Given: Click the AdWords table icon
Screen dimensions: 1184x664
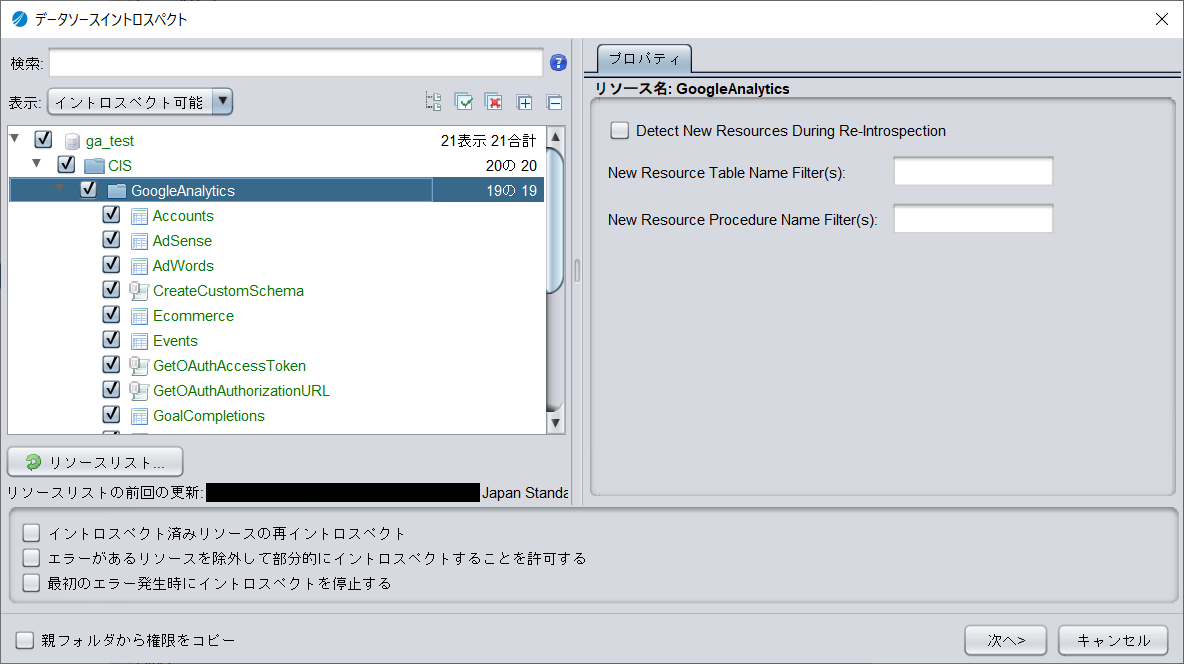Looking at the screenshot, I should 139,267.
